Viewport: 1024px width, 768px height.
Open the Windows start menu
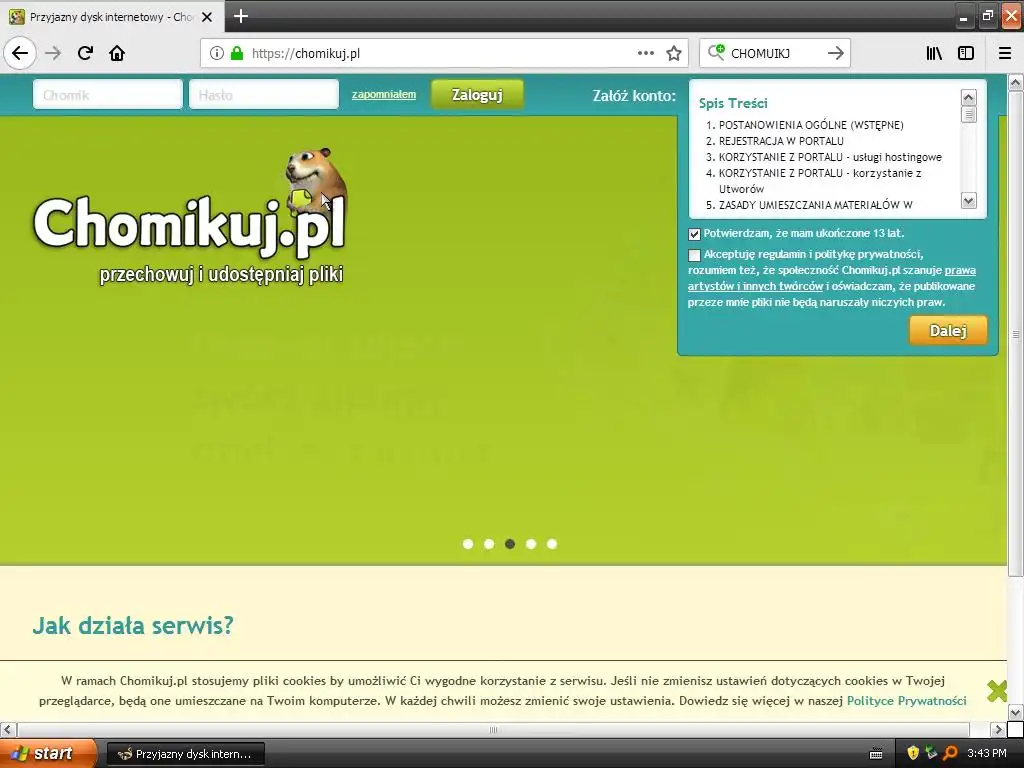48,754
